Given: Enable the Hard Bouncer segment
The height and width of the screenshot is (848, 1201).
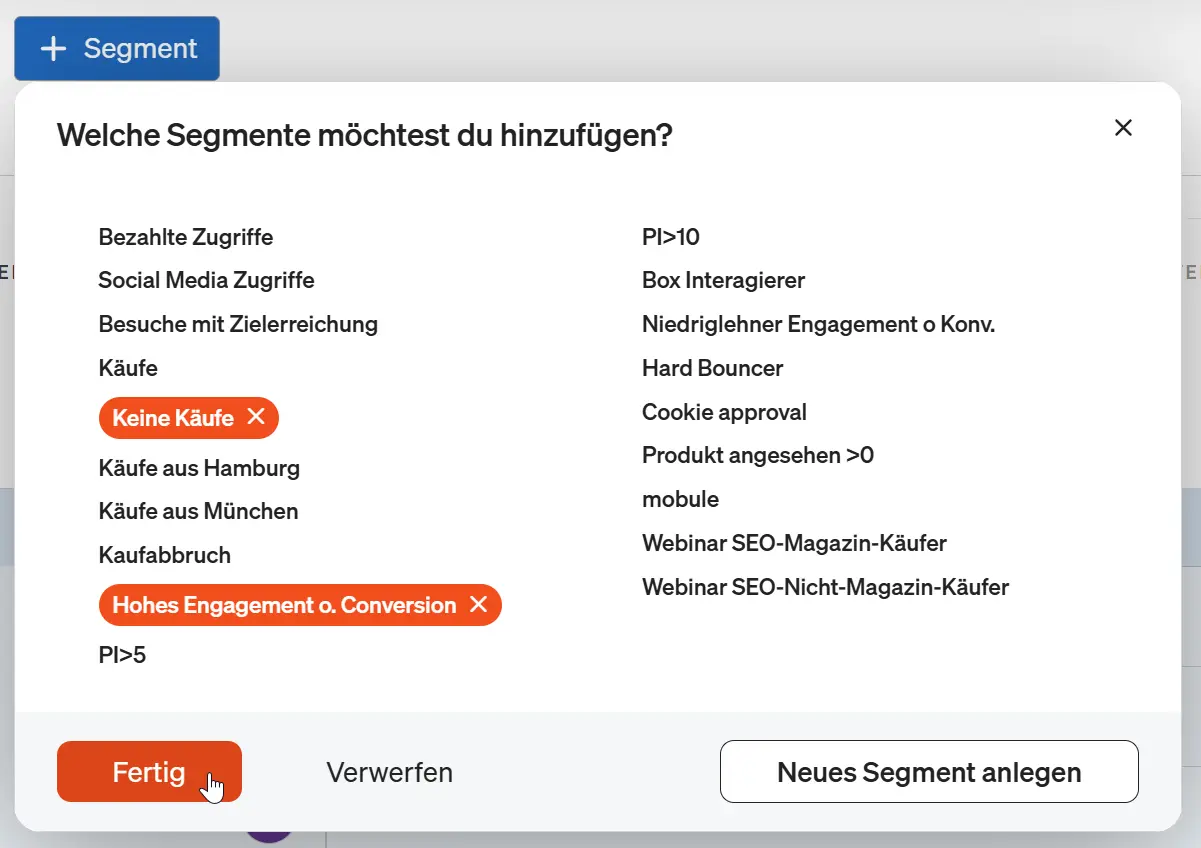Looking at the screenshot, I should coord(712,368).
